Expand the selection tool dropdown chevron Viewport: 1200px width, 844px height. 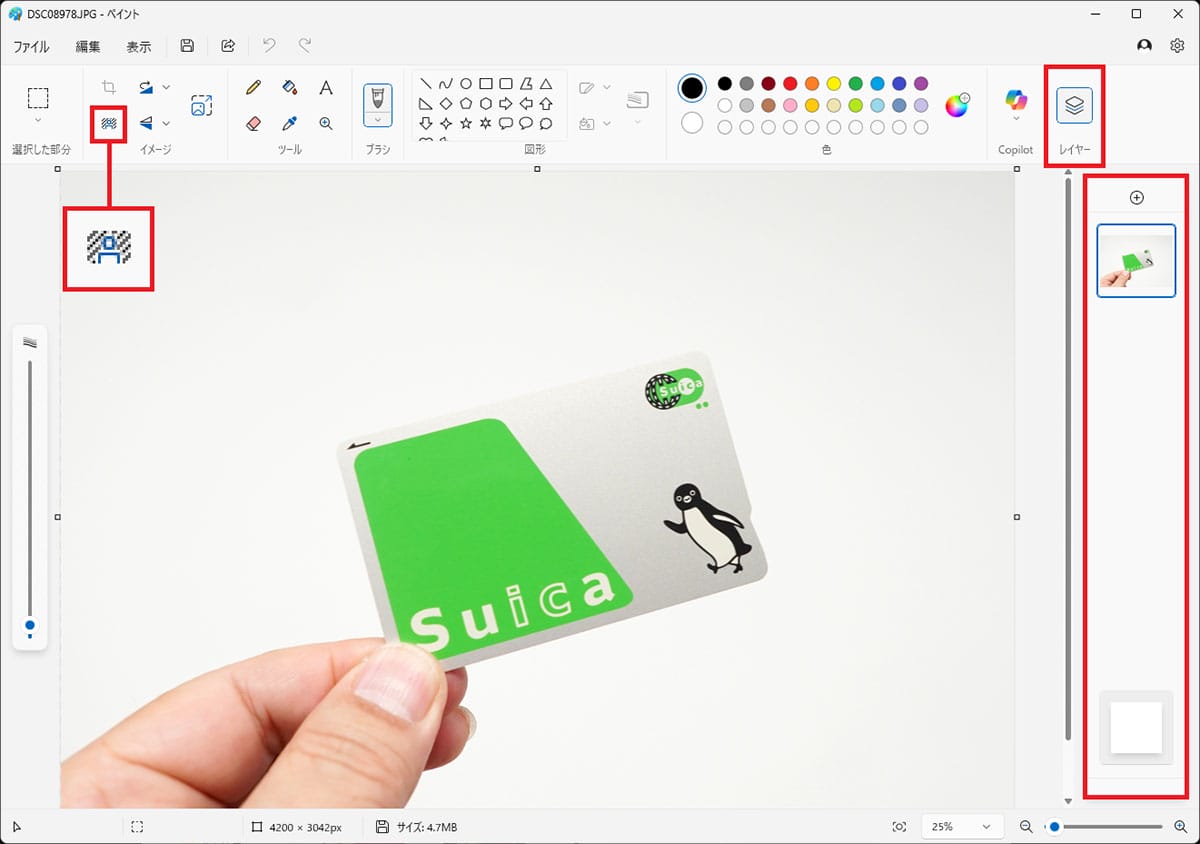[x=38, y=121]
